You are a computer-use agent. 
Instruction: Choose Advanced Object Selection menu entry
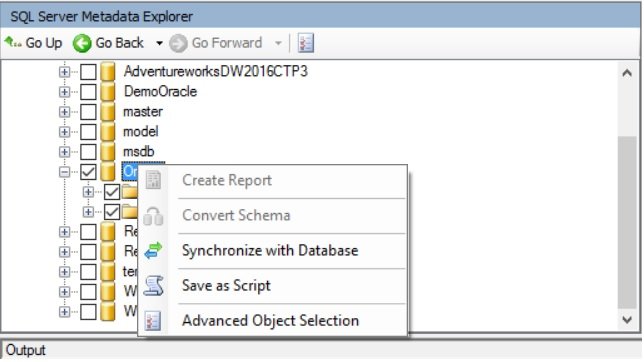tap(273, 321)
